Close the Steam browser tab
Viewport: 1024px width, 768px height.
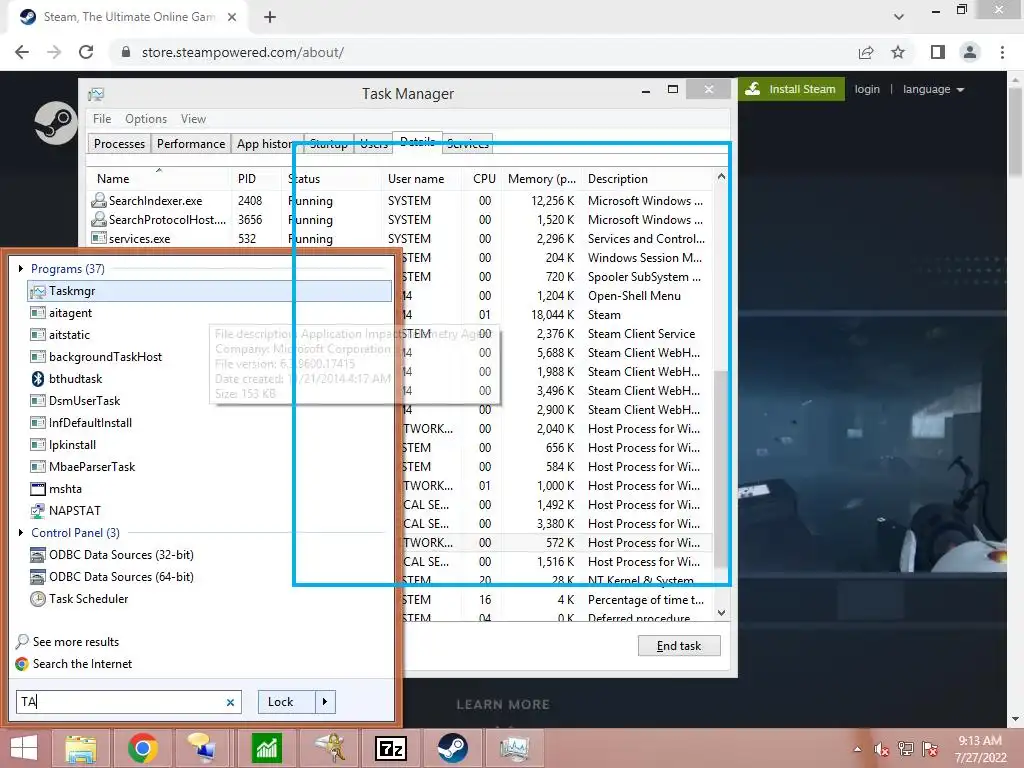(x=232, y=18)
